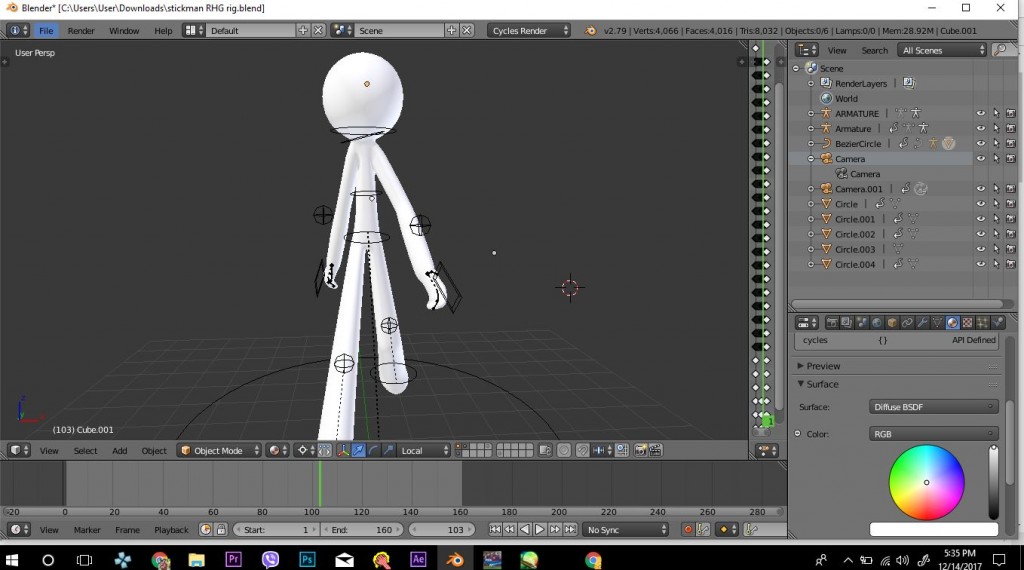Open the Physics properties tab icon
1024x570 pixels.
[x=997, y=323]
